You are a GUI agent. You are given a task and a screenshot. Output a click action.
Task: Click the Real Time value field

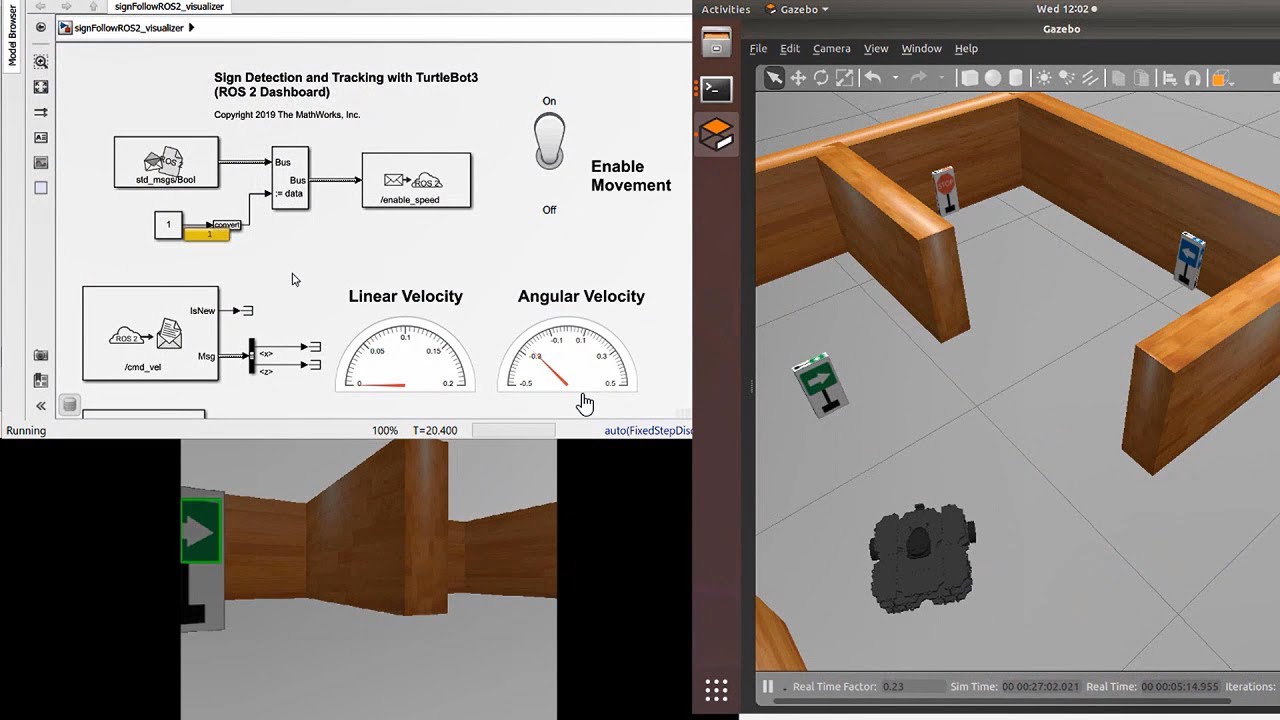[1180, 687]
